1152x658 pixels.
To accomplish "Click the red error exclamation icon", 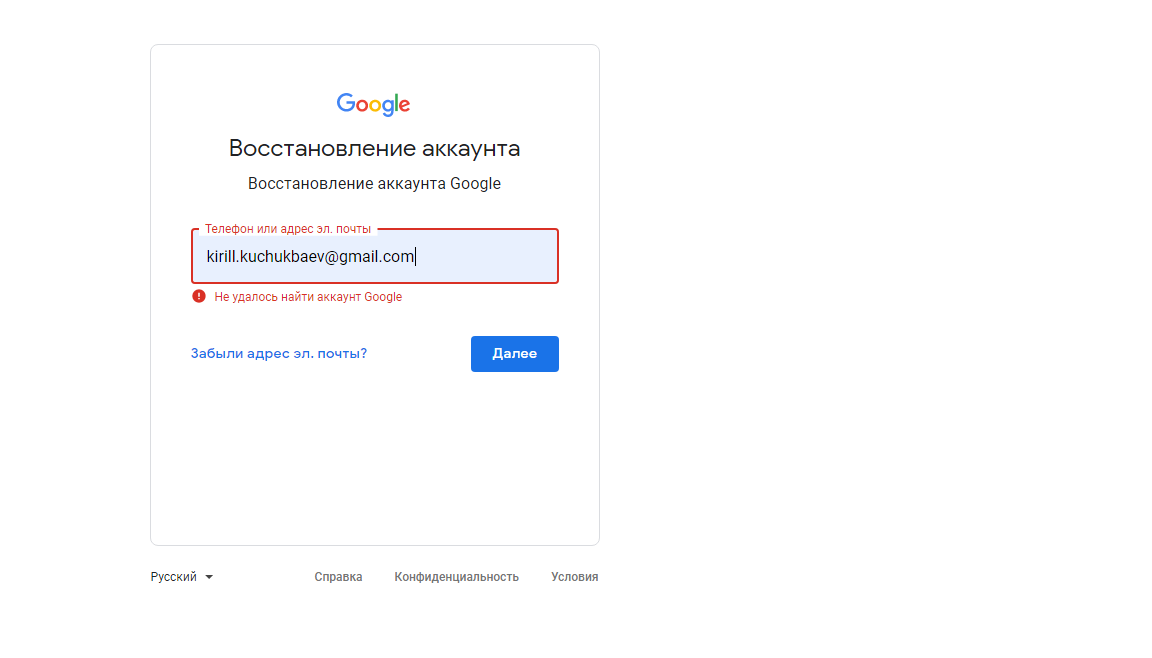I will [199, 297].
